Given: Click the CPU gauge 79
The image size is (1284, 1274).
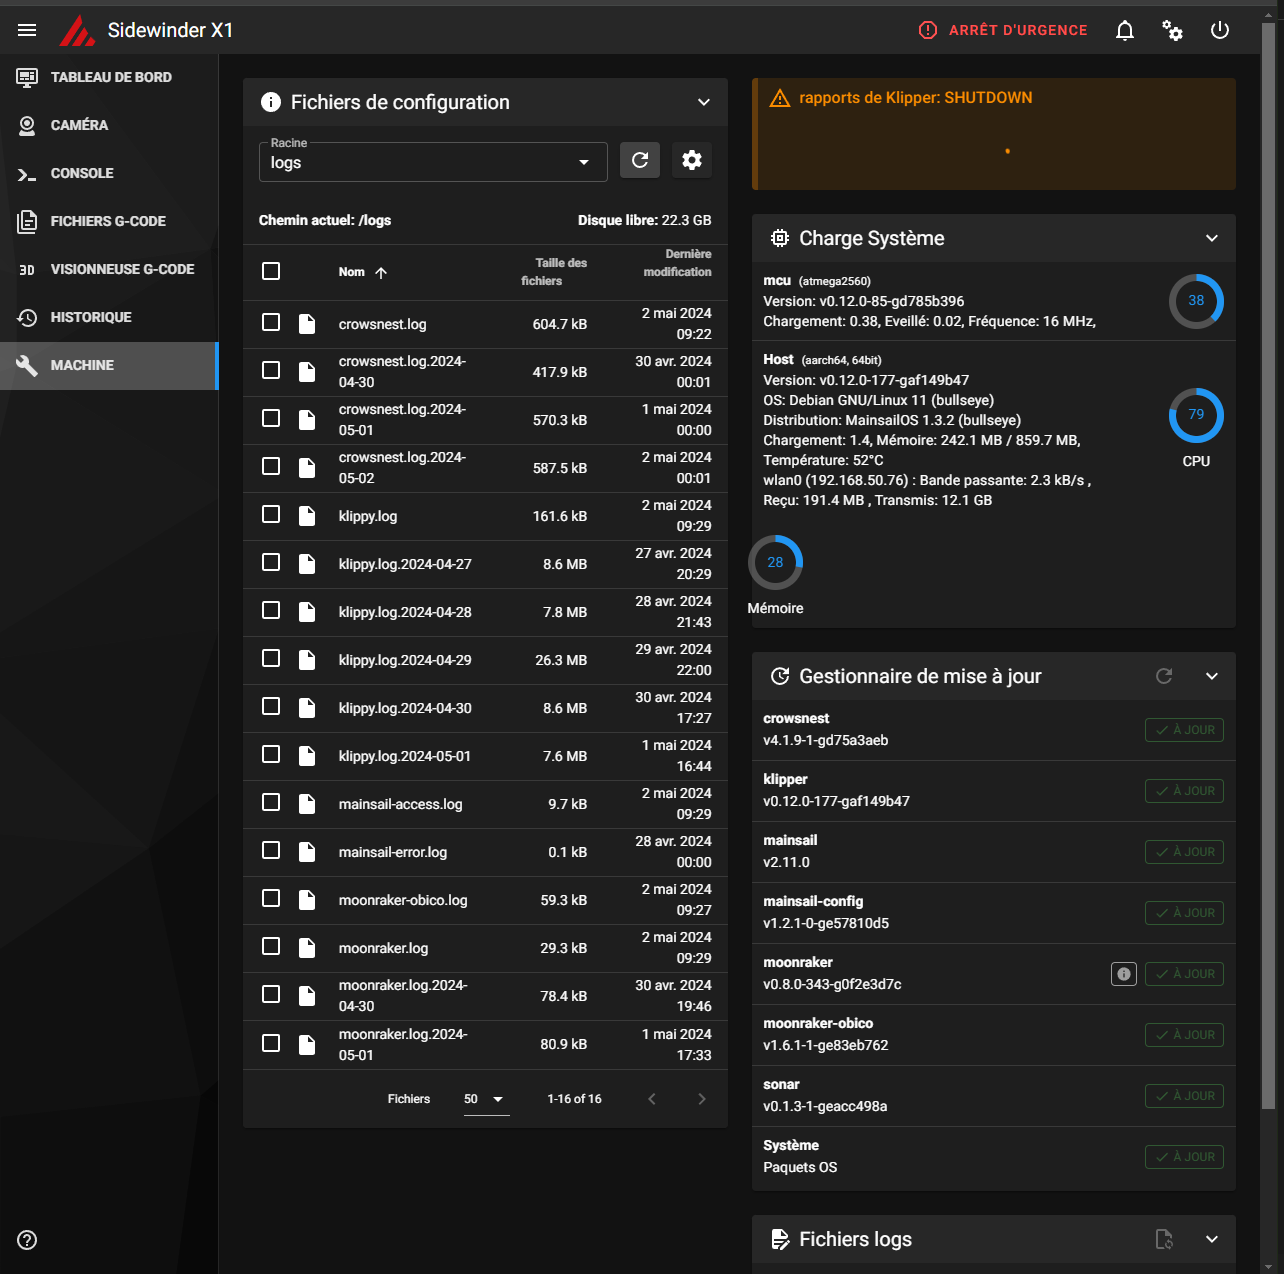Looking at the screenshot, I should [x=1196, y=415].
